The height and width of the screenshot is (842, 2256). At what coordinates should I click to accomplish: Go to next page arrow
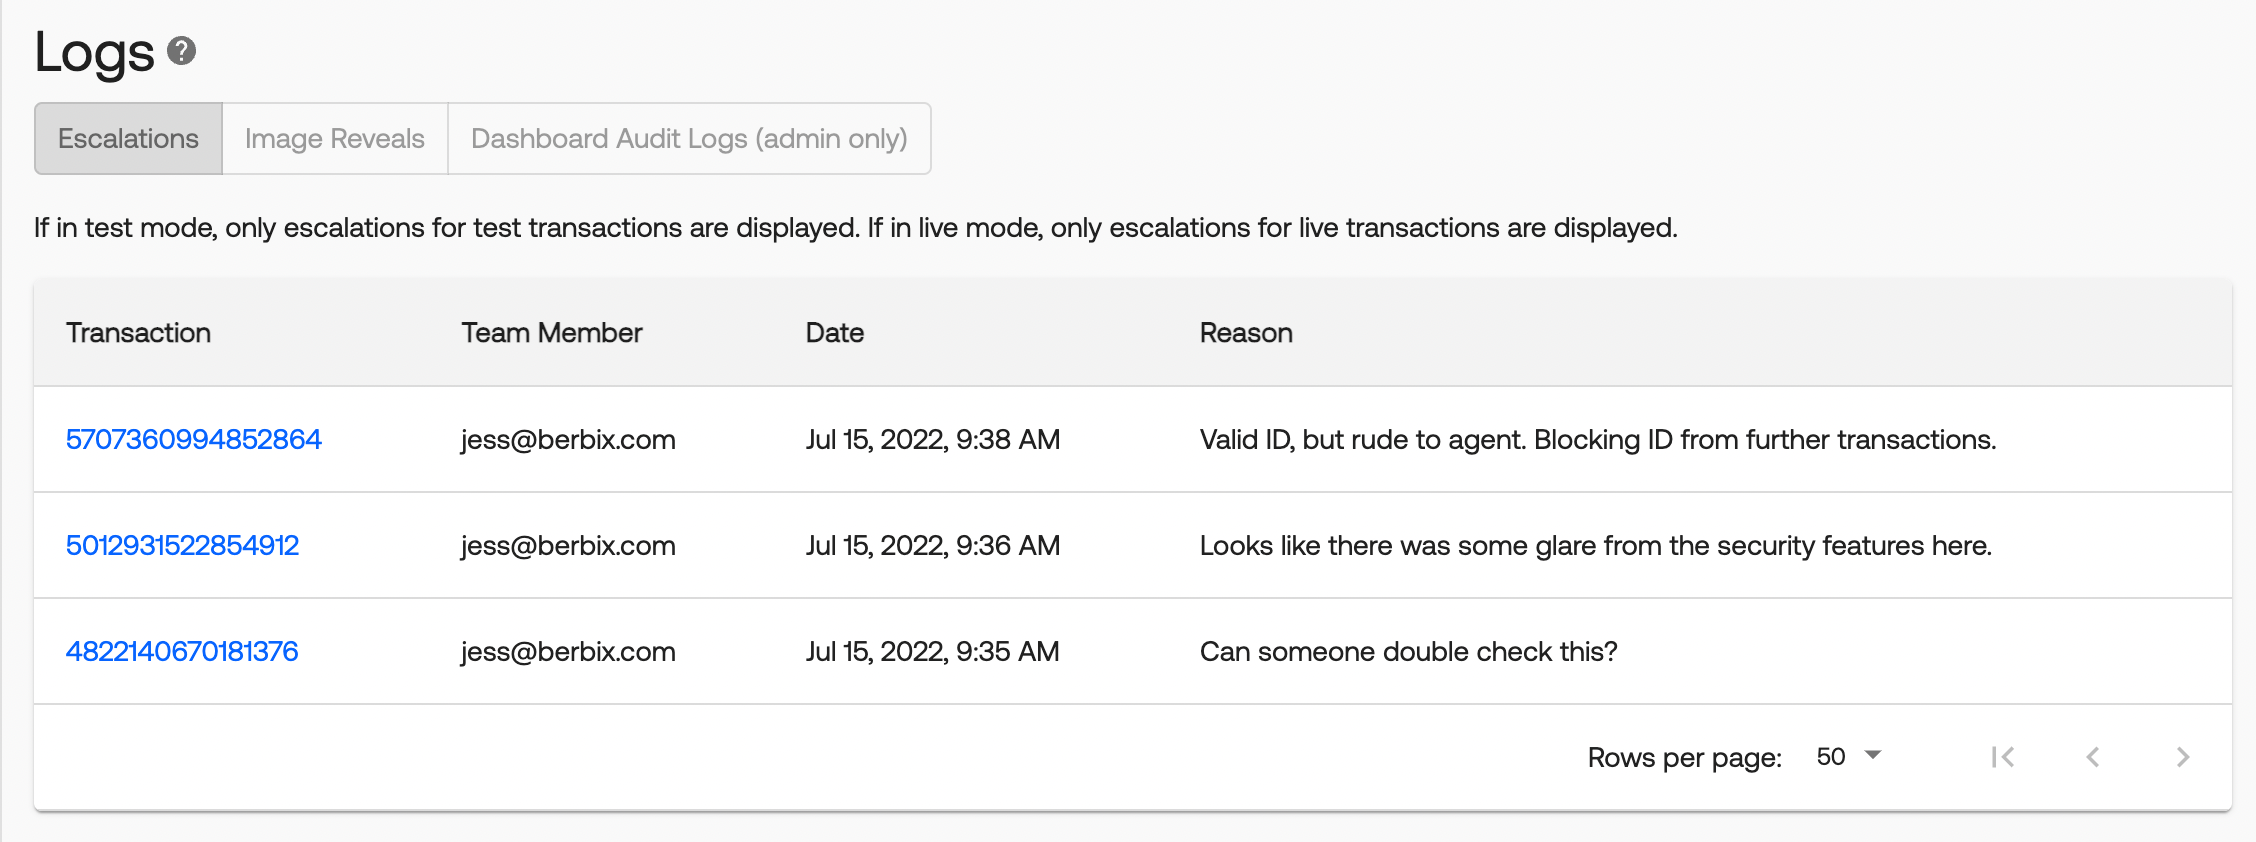pyautogui.click(x=2182, y=757)
